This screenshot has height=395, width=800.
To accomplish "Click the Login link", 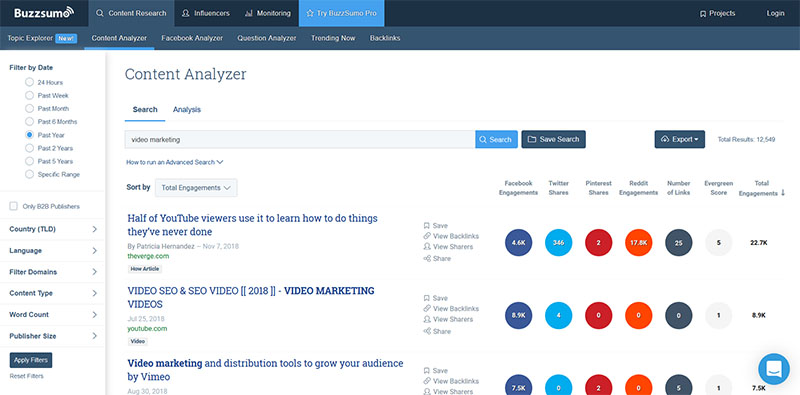I will (775, 13).
